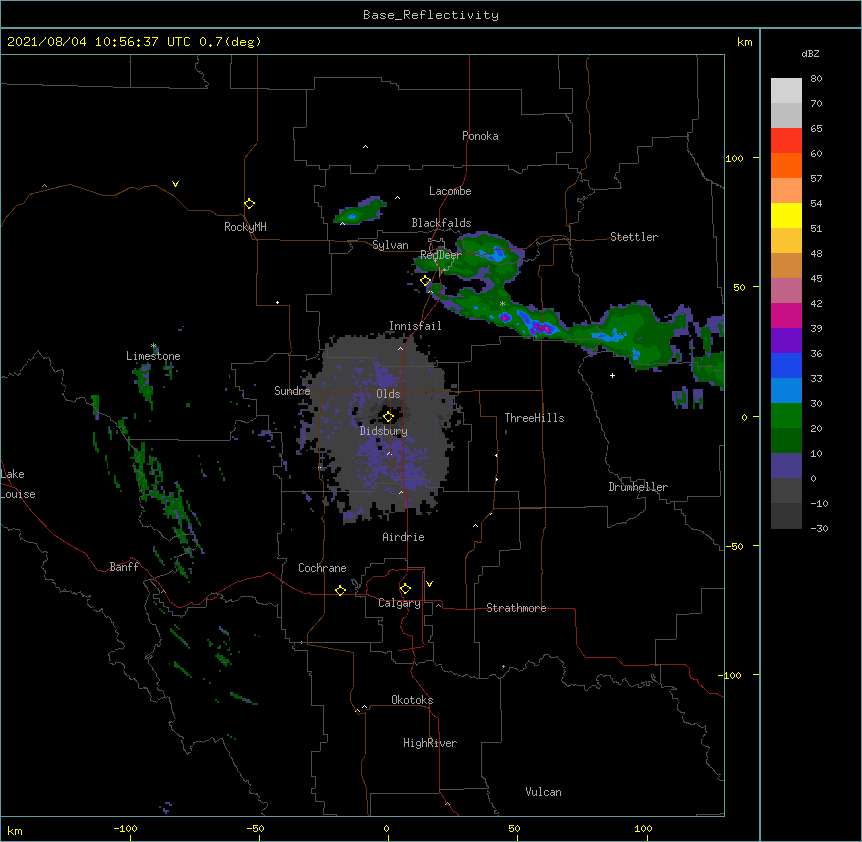Click the Drumheller label
The width and height of the screenshot is (862, 842).
pyautogui.click(x=638, y=487)
